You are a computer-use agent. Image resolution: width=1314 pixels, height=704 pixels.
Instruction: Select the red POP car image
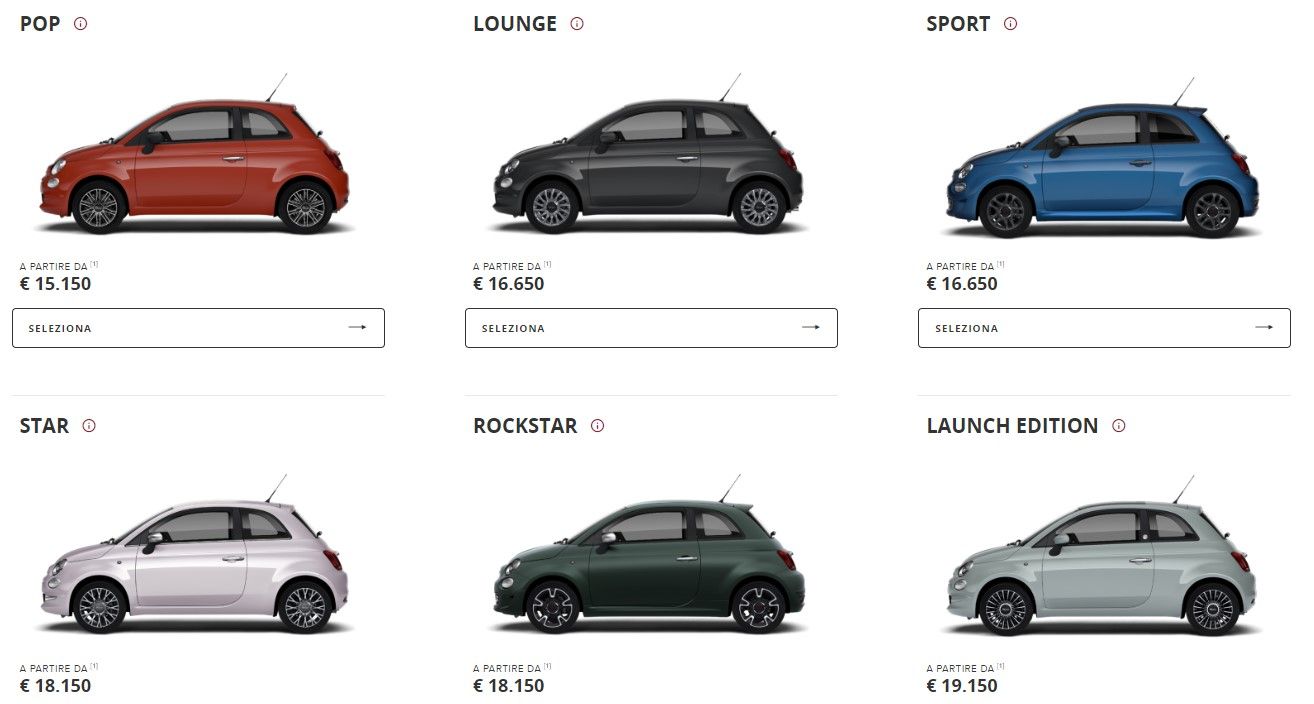click(x=195, y=156)
